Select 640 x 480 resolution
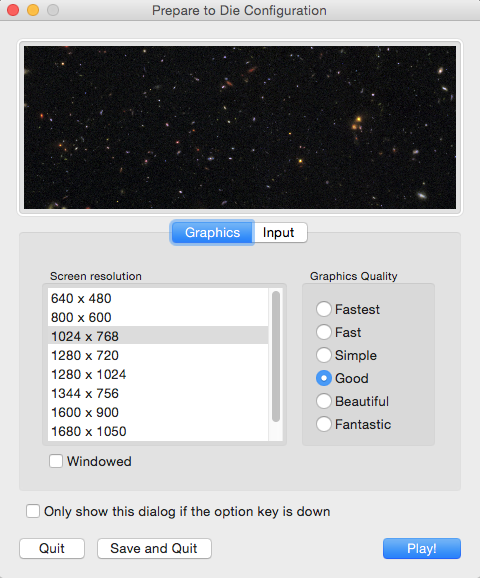 [x=158, y=298]
